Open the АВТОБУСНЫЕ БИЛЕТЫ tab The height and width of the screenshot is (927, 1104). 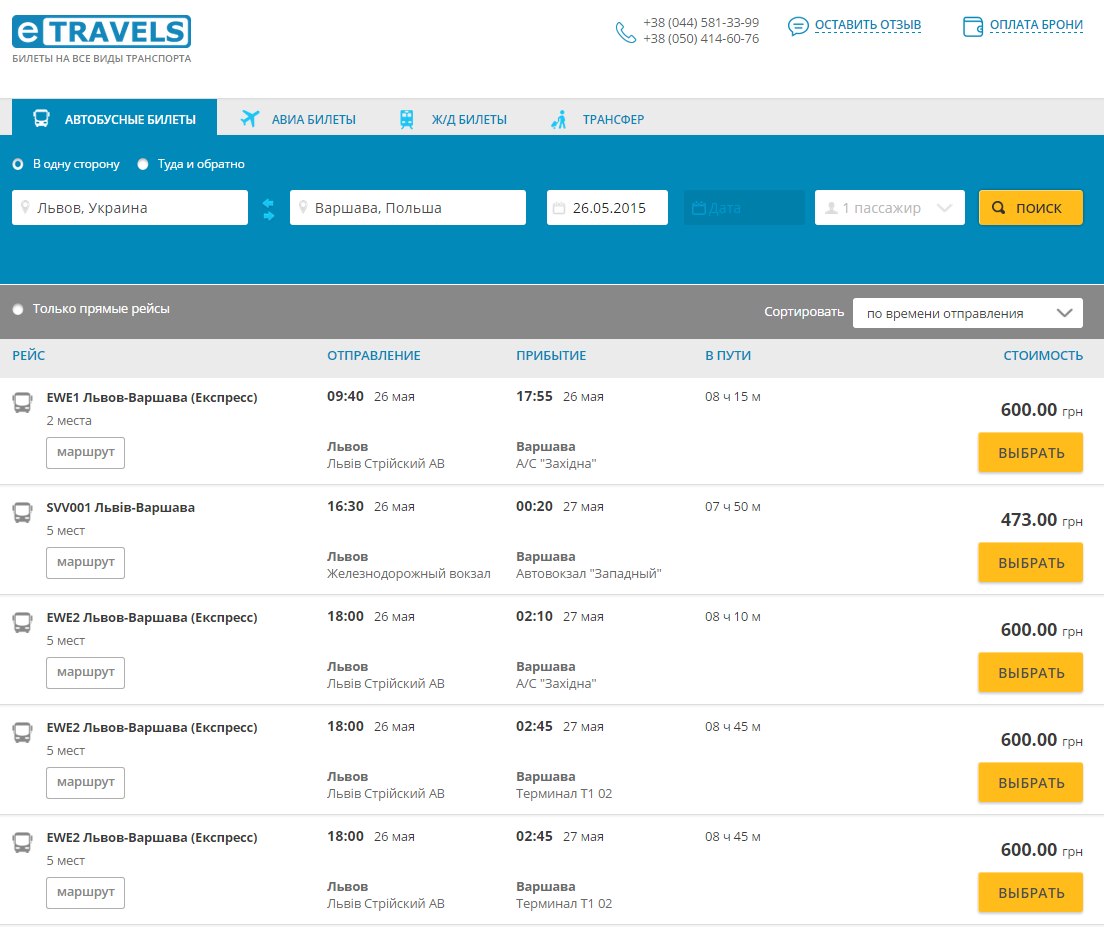114,117
